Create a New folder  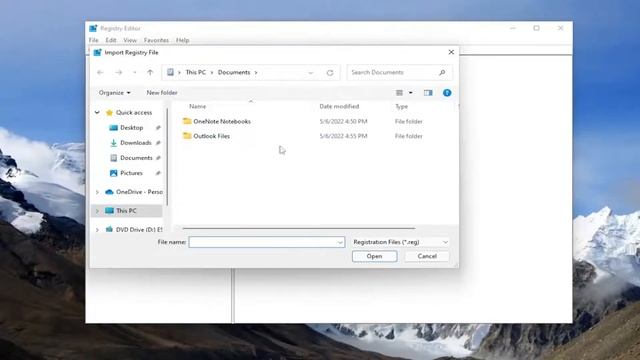(x=162, y=93)
